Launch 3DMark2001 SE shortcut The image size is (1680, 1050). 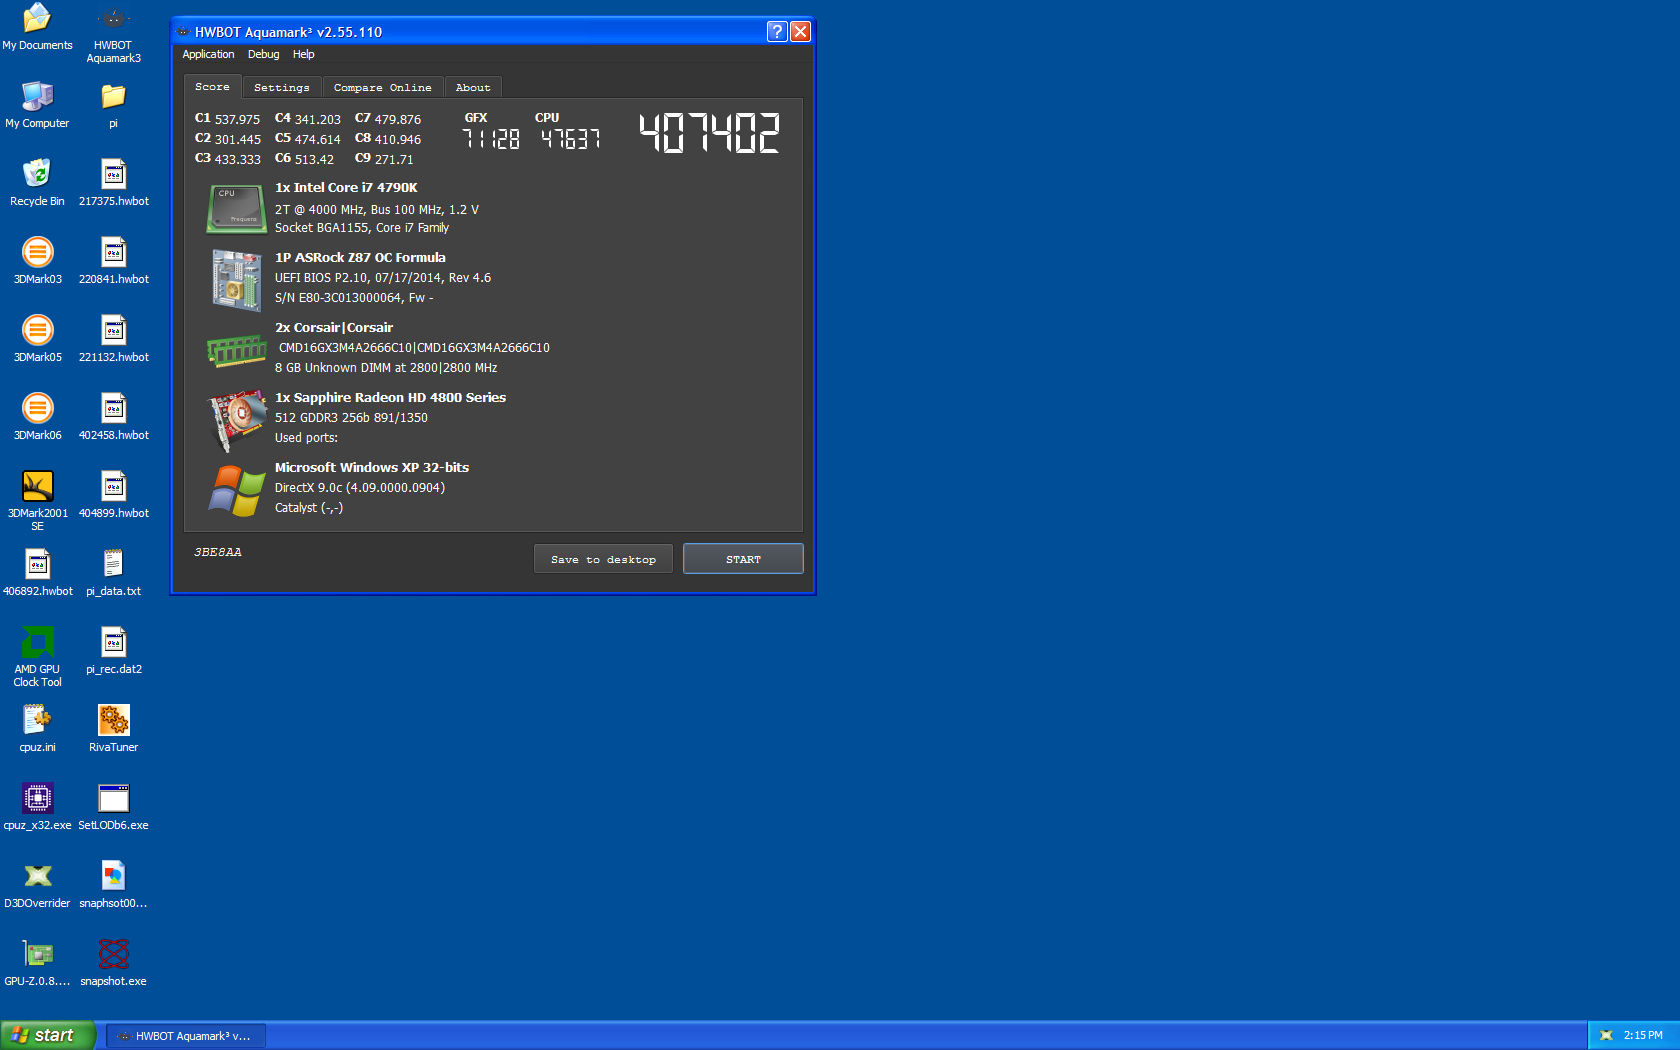click(x=37, y=501)
